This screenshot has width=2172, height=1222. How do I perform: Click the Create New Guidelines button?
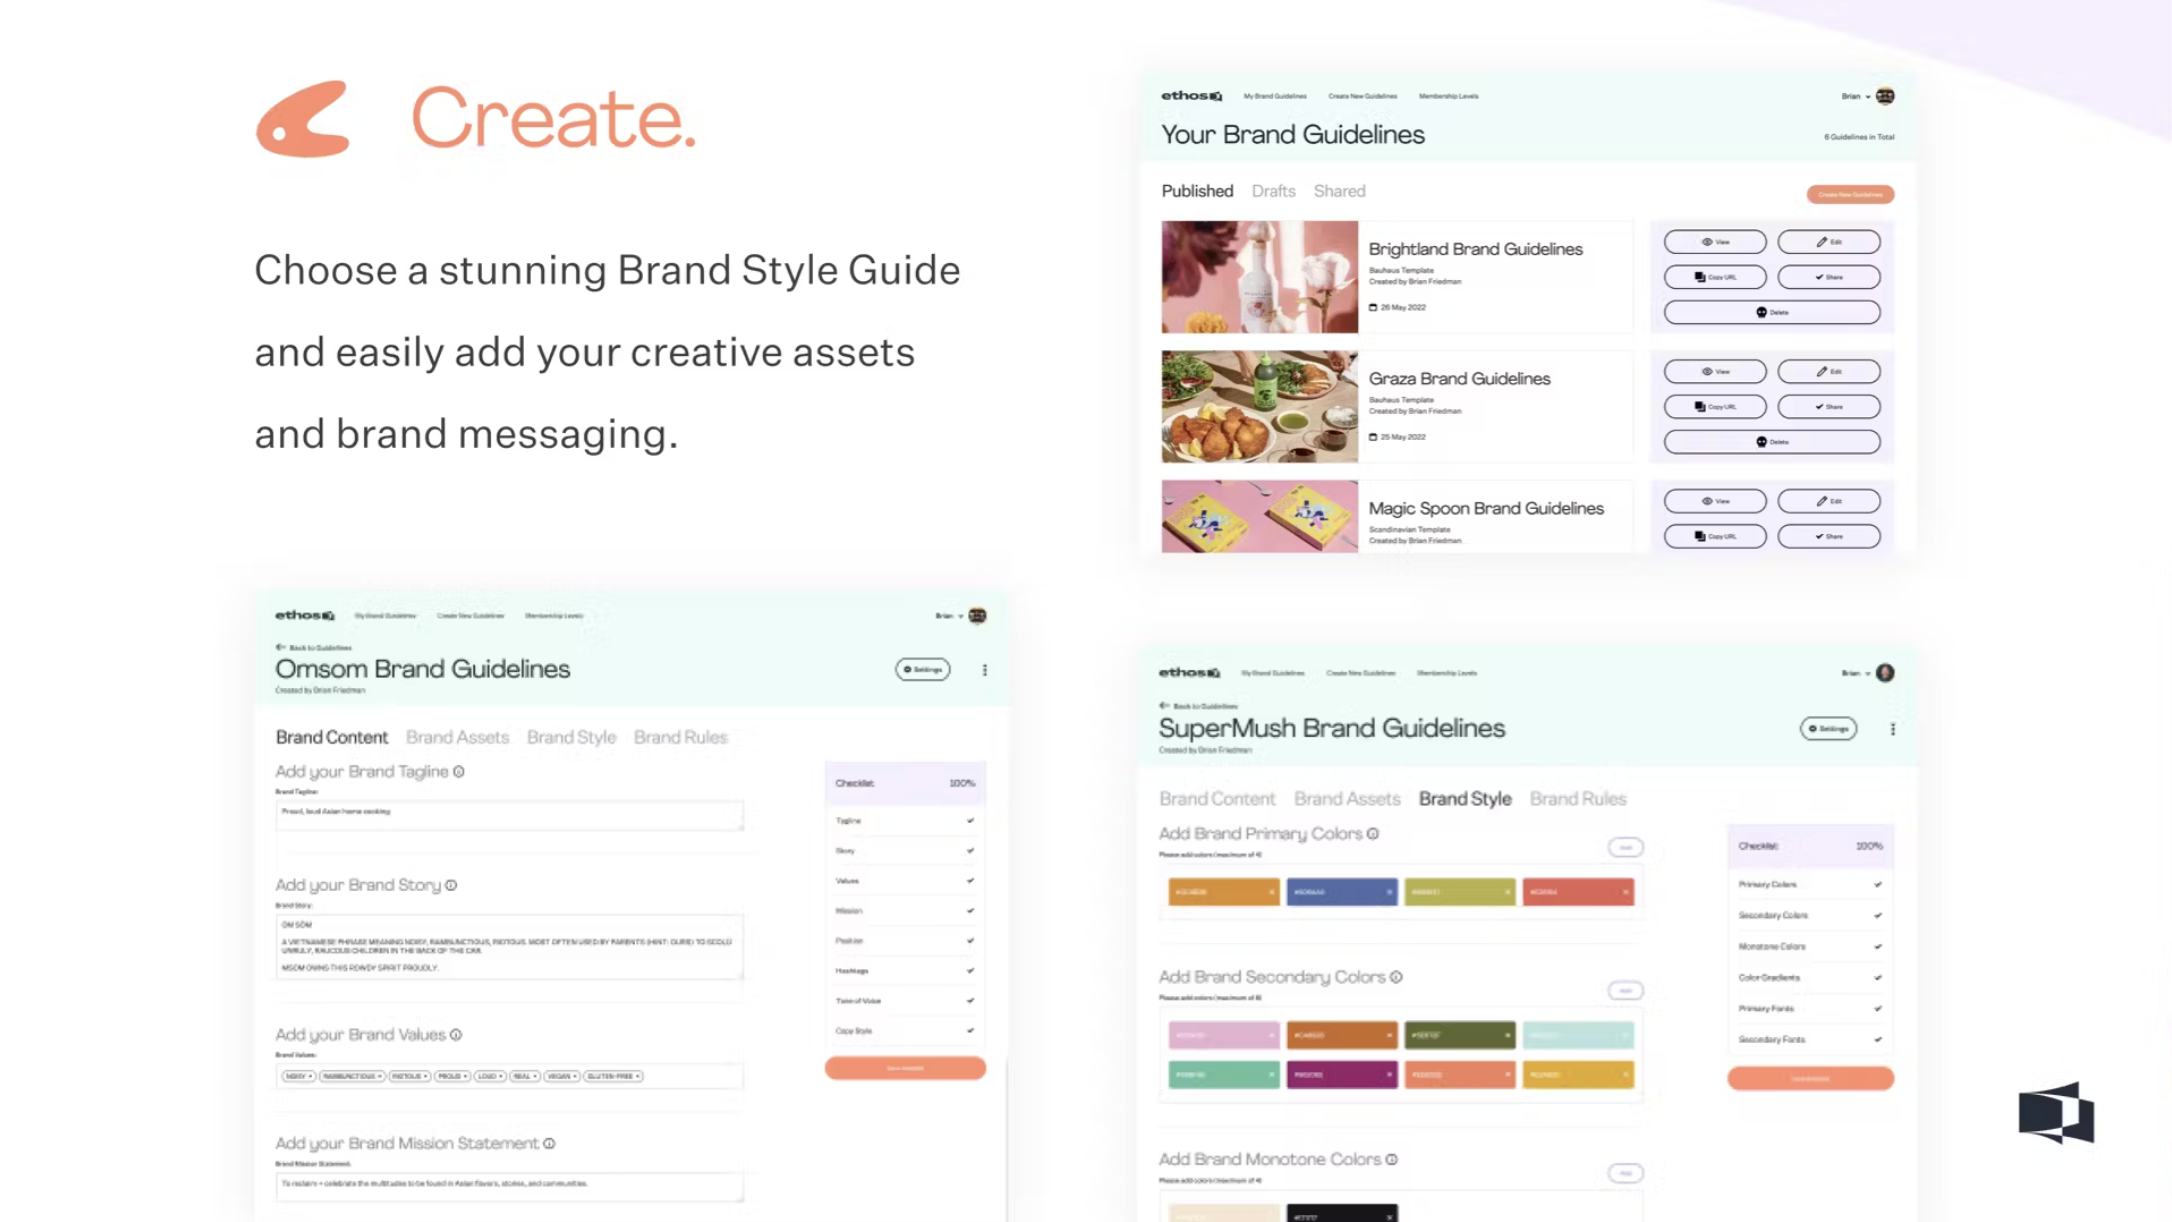[1849, 194]
